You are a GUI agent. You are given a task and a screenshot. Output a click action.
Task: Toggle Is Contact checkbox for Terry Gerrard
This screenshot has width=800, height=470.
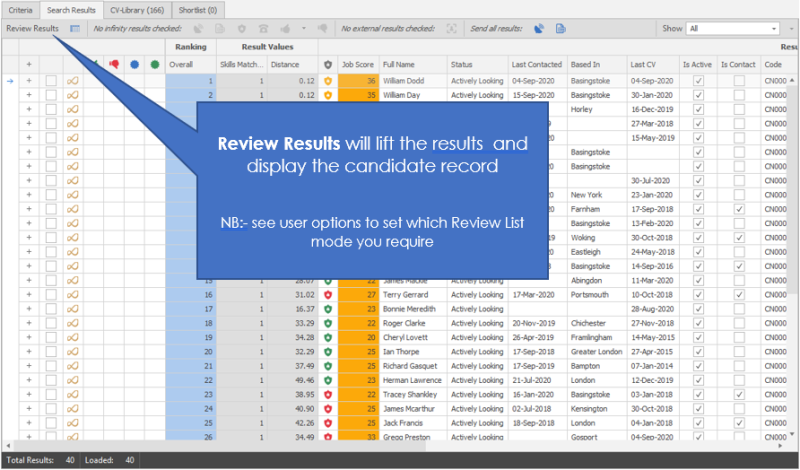(x=737, y=295)
